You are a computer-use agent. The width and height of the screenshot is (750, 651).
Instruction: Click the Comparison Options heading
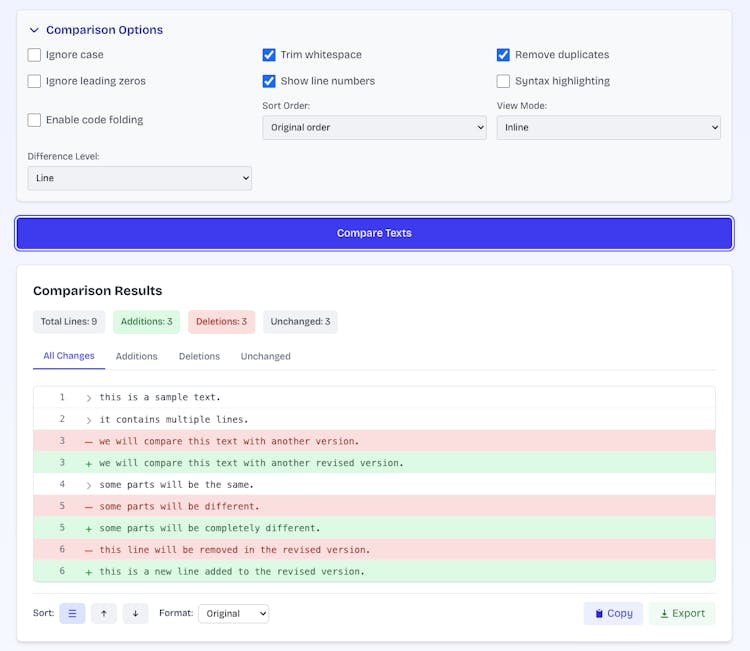pyautogui.click(x=104, y=30)
